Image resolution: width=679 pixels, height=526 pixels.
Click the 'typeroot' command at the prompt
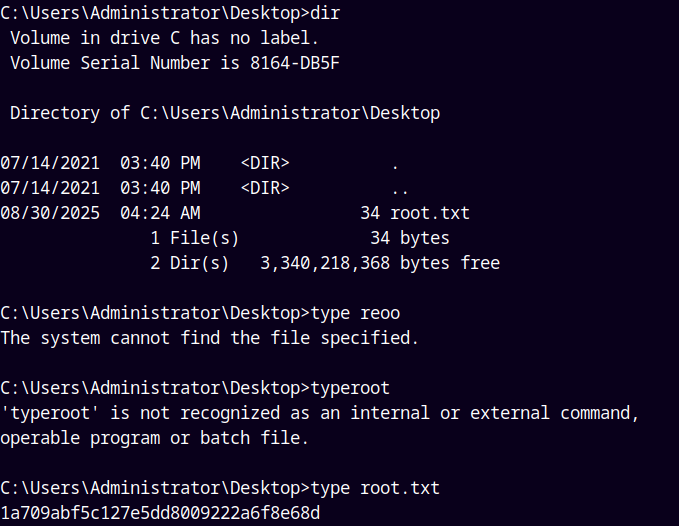click(350, 388)
